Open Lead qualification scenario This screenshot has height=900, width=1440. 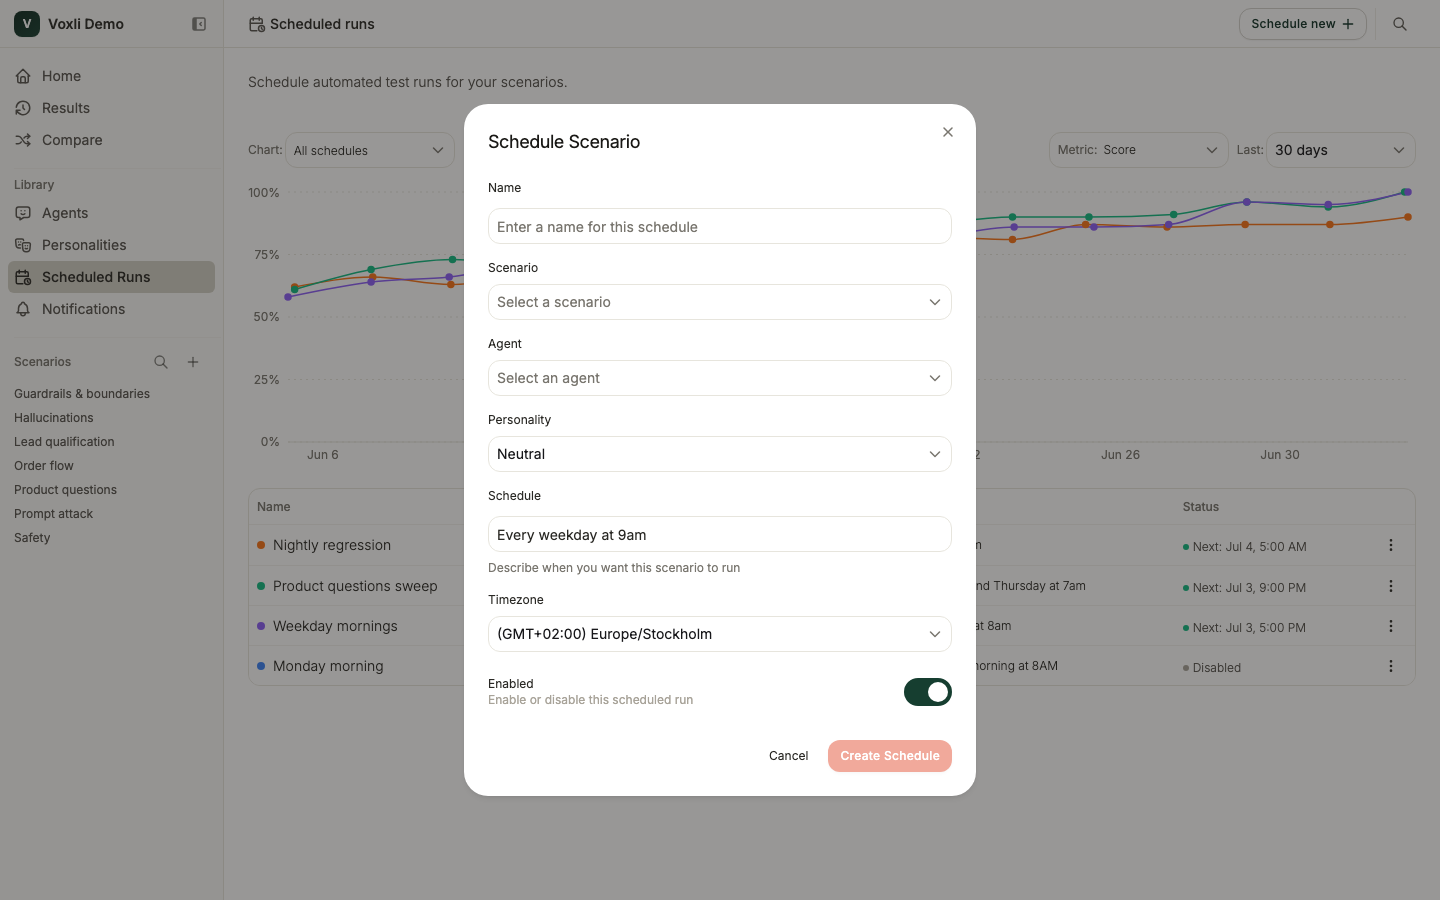[x=64, y=442]
